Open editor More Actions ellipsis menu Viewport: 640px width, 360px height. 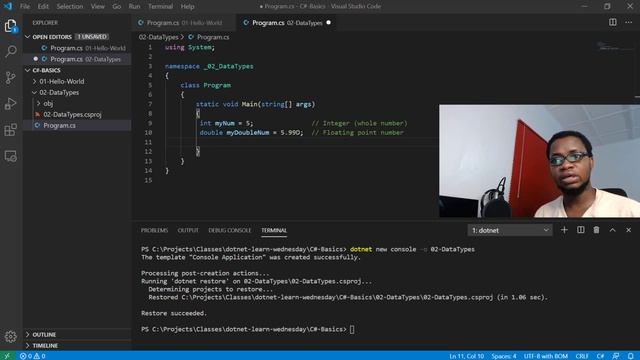[629, 22]
